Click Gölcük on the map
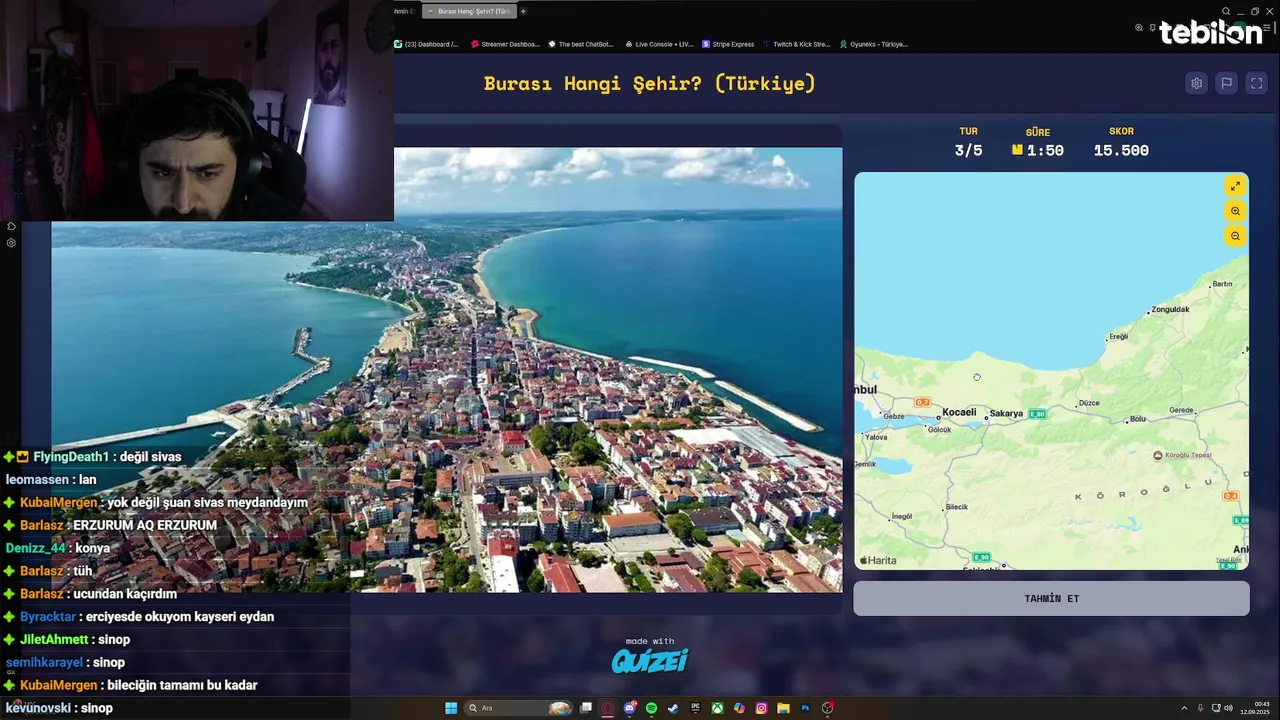Screen dimensions: 1280x720 tap(940, 430)
